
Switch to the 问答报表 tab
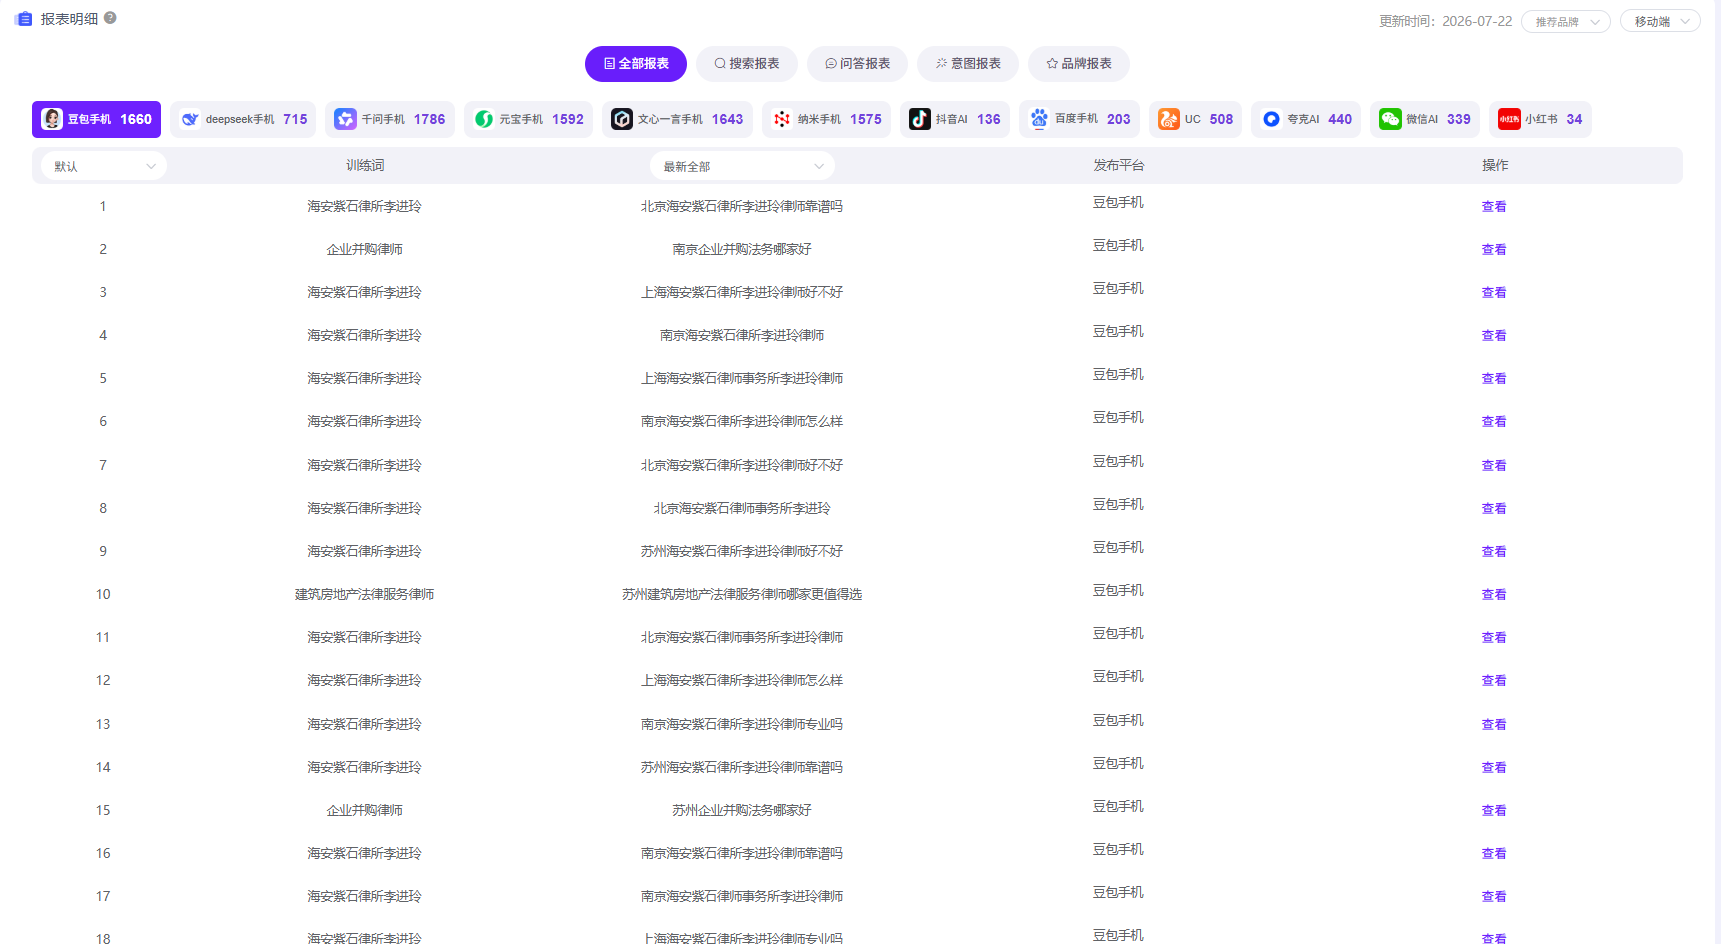857,64
